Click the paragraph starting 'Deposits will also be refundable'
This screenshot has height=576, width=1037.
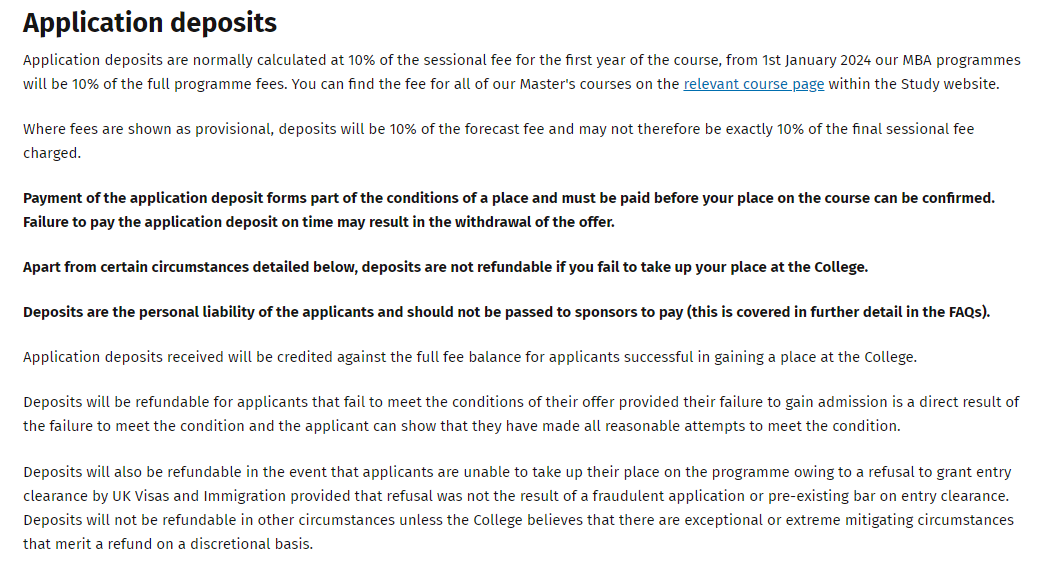tap(518, 508)
